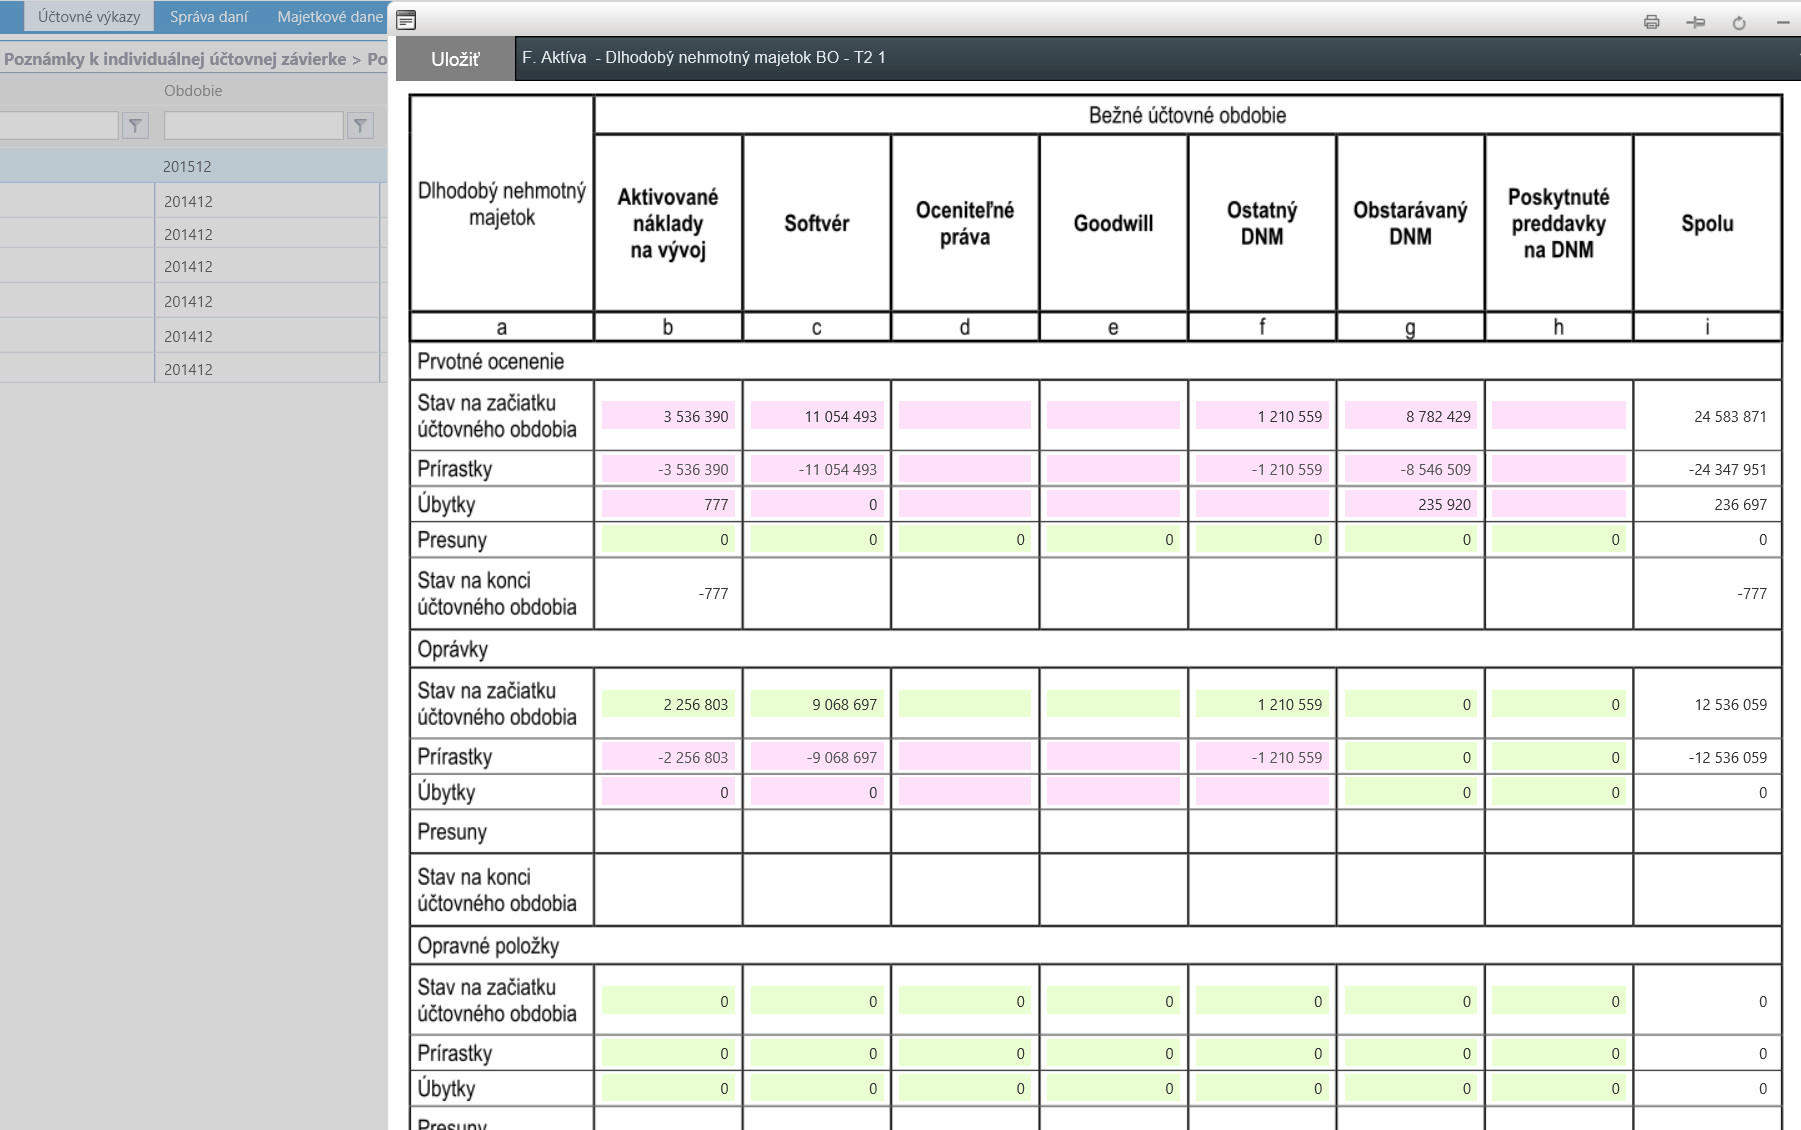Click the print icon in window header
The height and width of the screenshot is (1130, 1801).
click(1651, 22)
